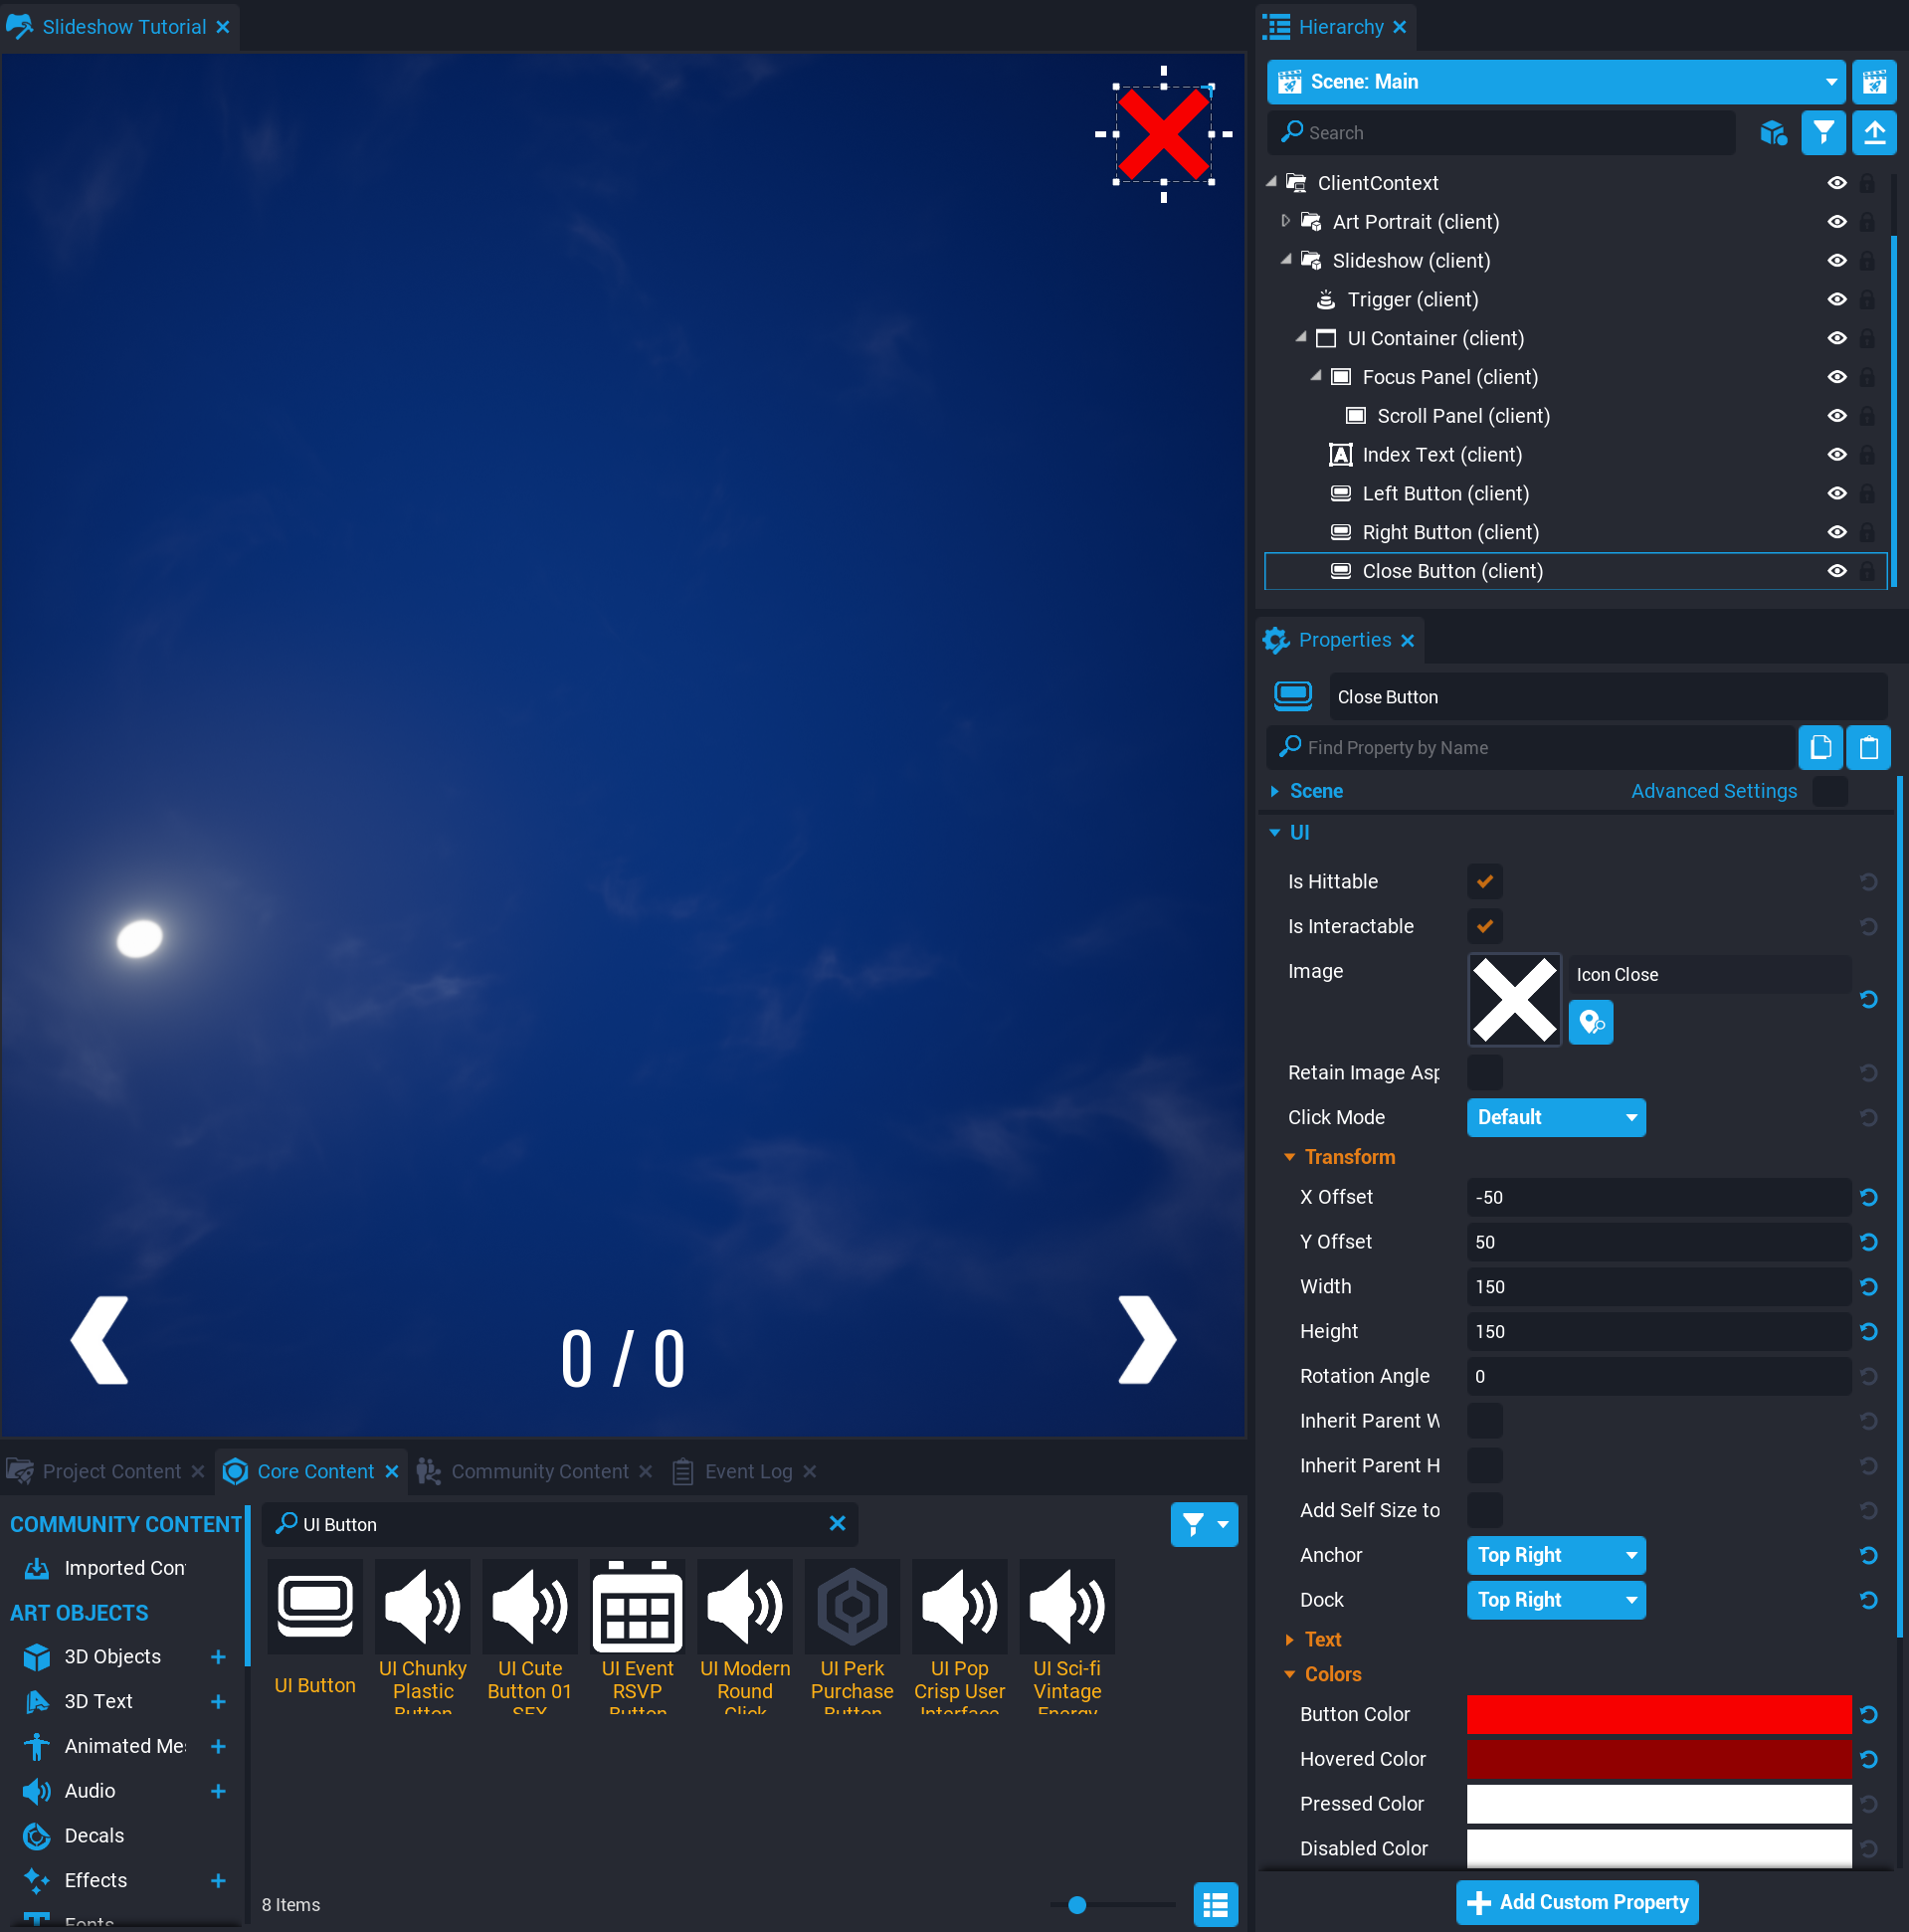The height and width of the screenshot is (1932, 1909).
Task: Open the Anchor dropdown
Action: pos(1555,1555)
